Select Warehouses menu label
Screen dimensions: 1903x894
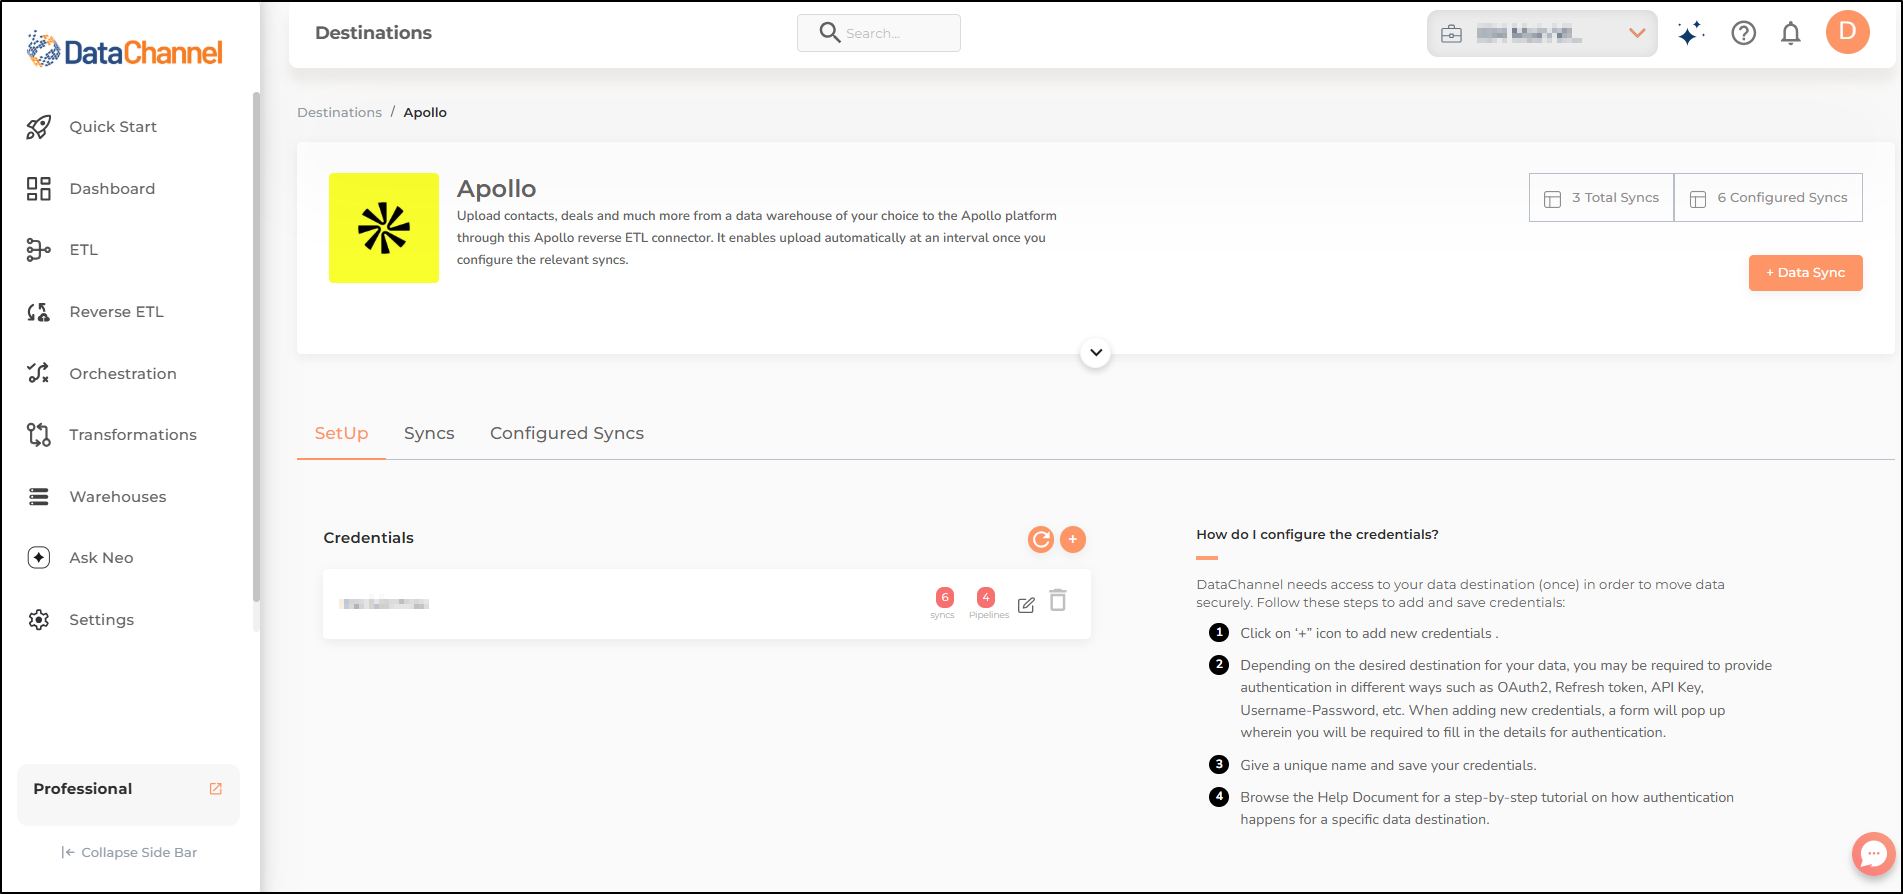pyautogui.click(x=118, y=497)
